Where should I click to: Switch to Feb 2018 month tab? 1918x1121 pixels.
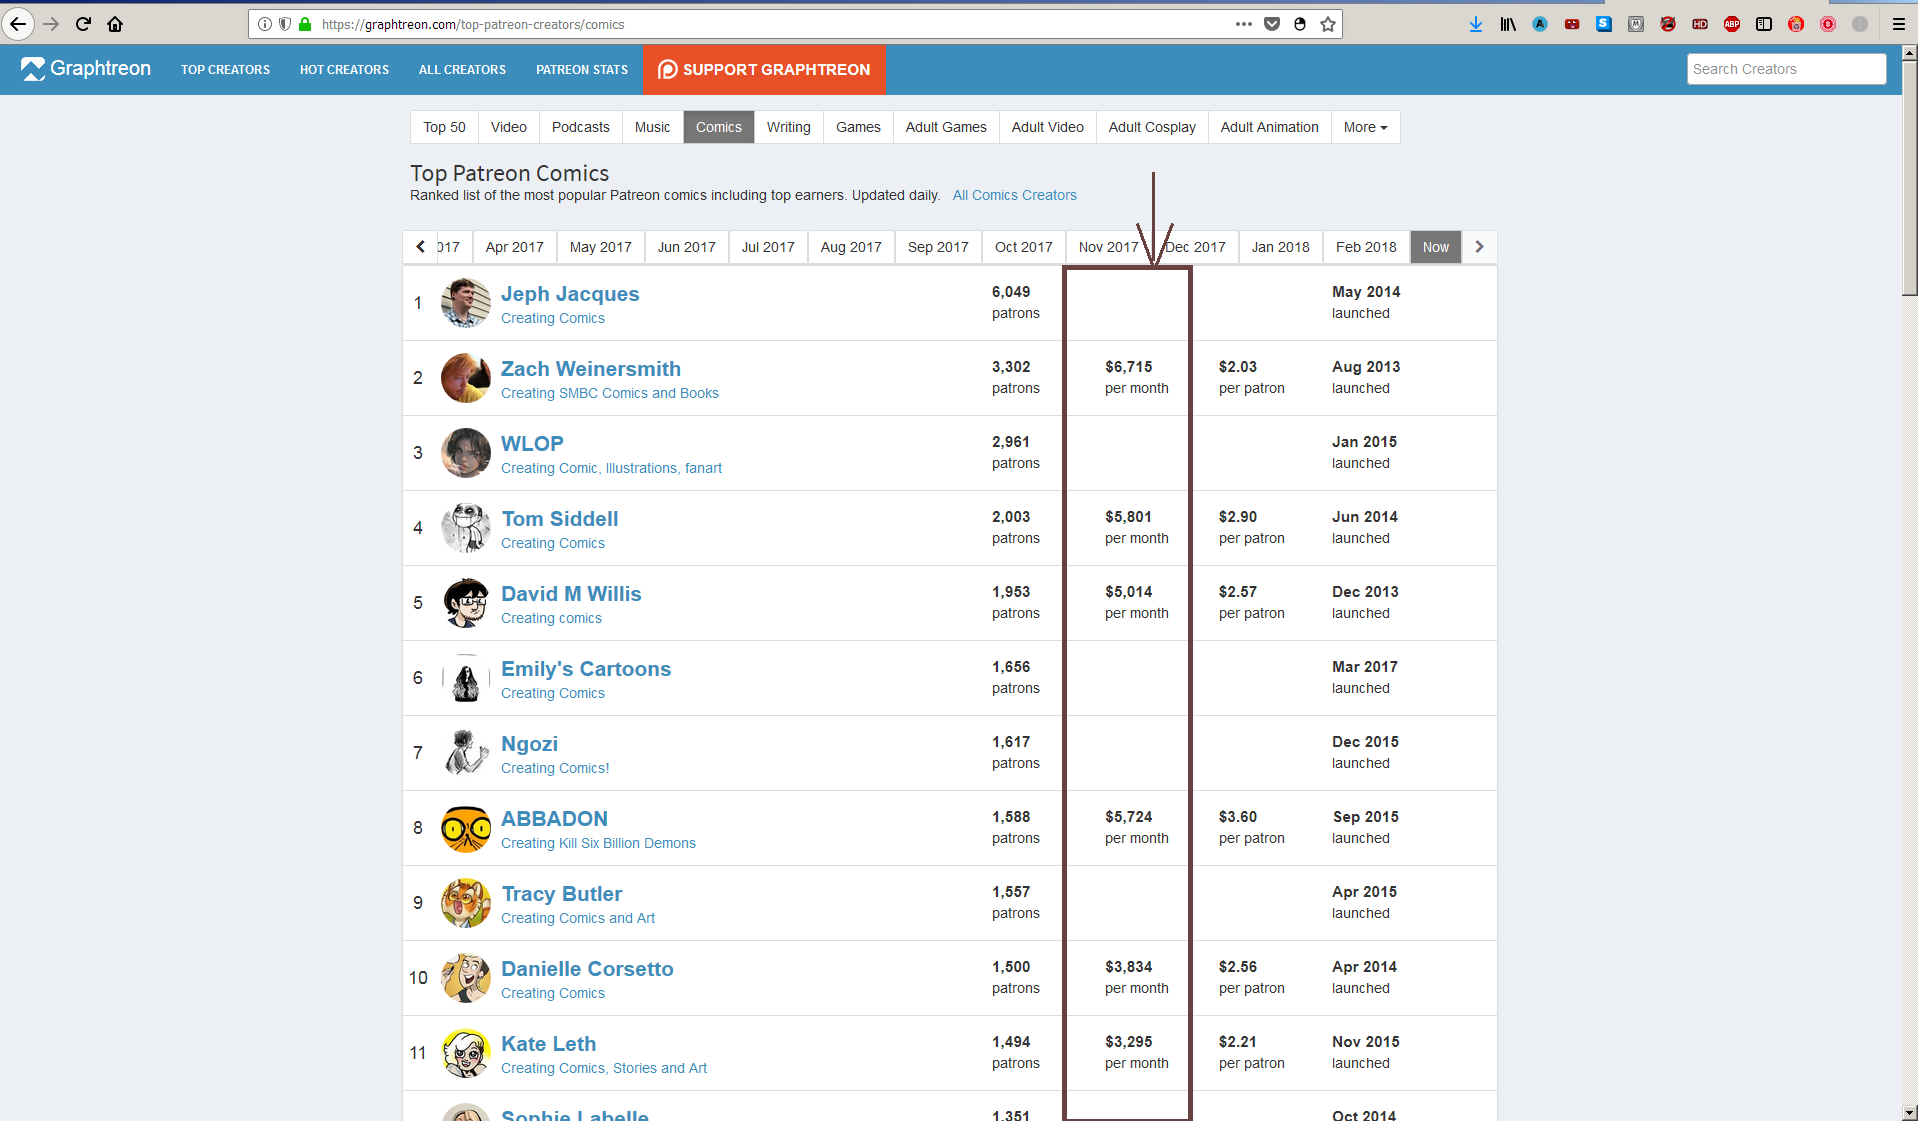click(x=1366, y=247)
